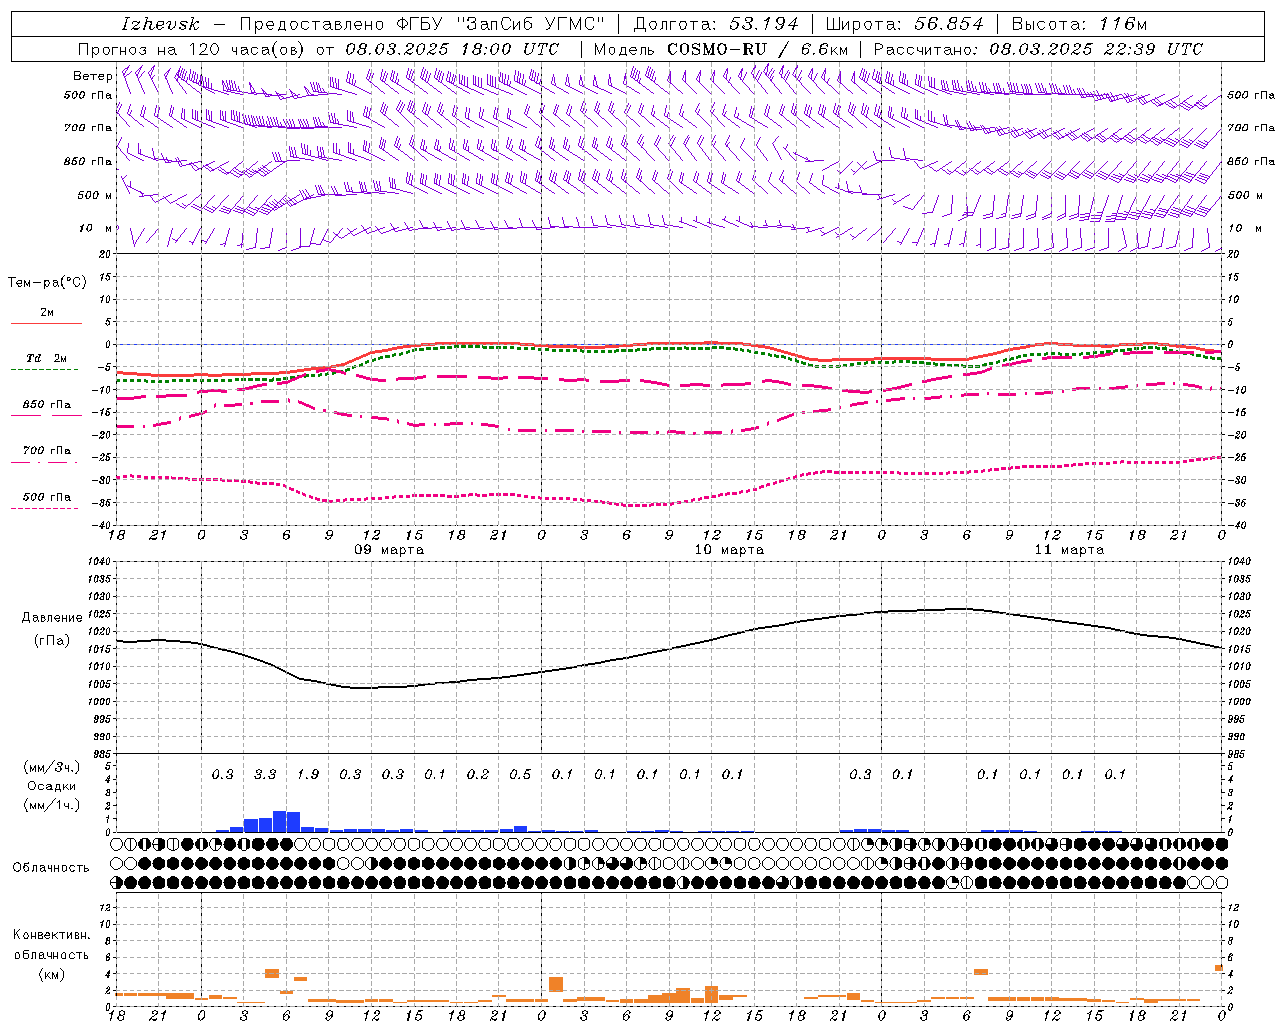Click the 'Долгота: 53.194' longitude value
1280x1024 pixels.
pyautogui.click(x=716, y=24)
